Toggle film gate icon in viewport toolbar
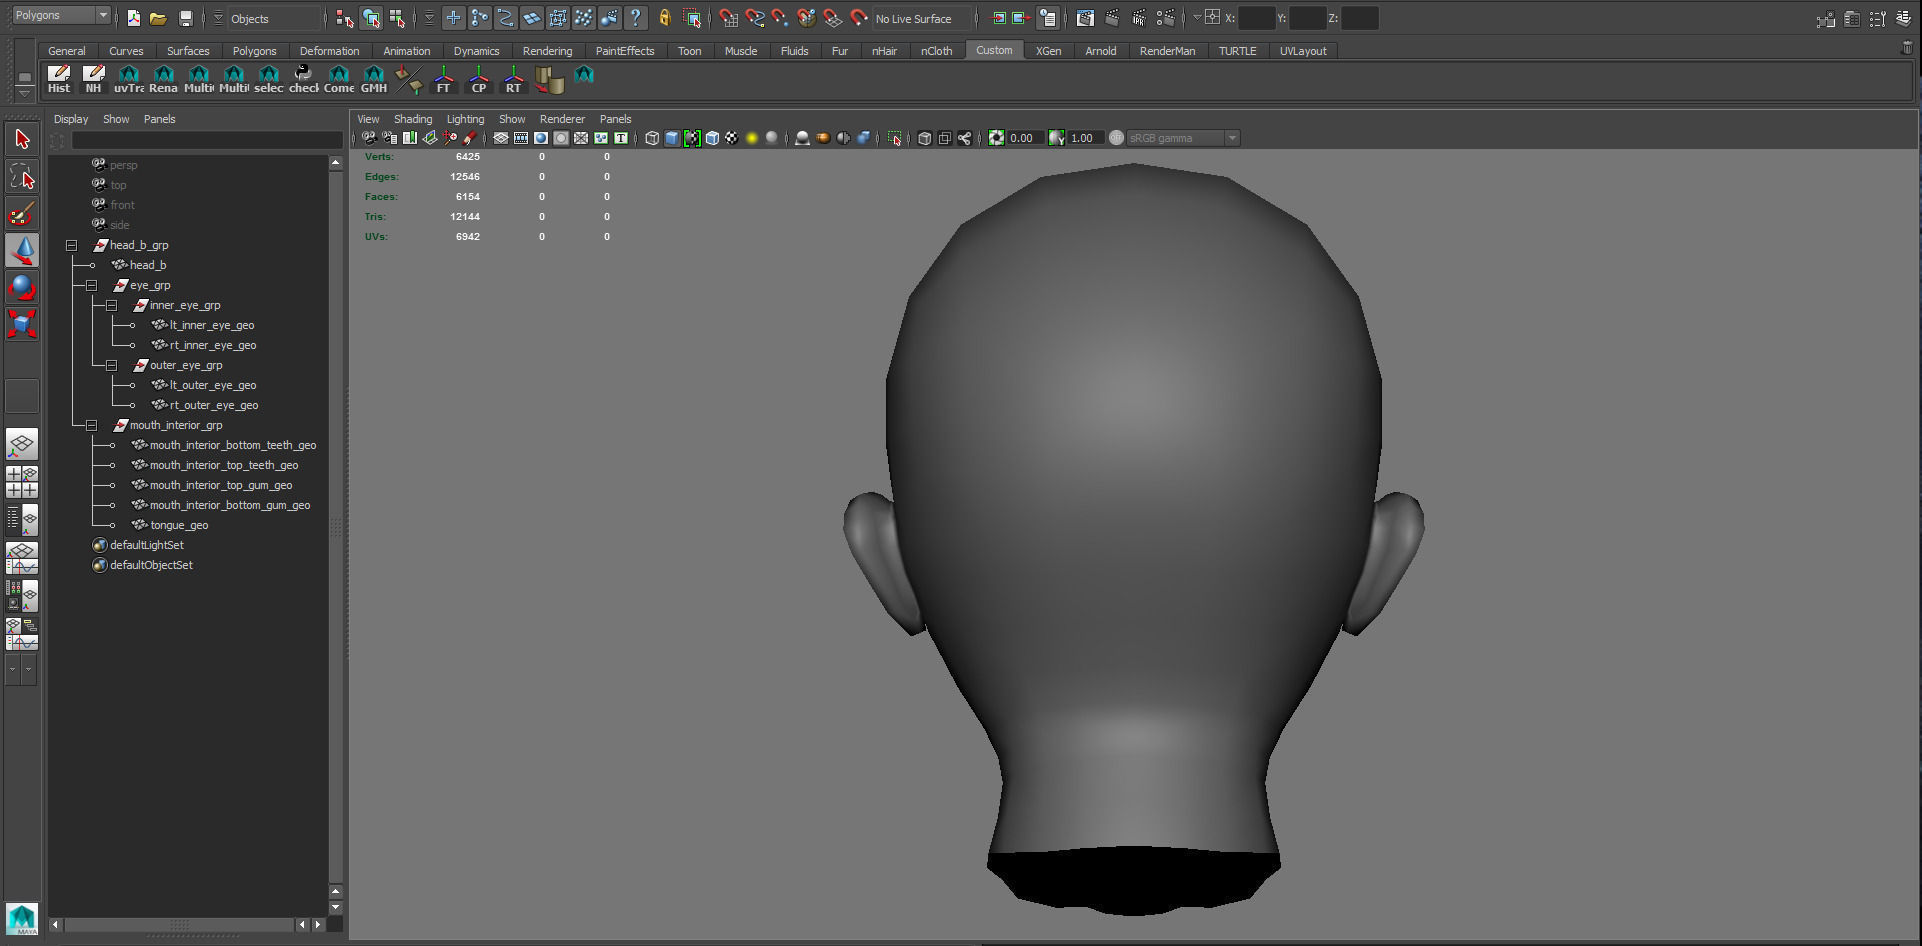This screenshot has height=946, width=1922. coord(520,138)
